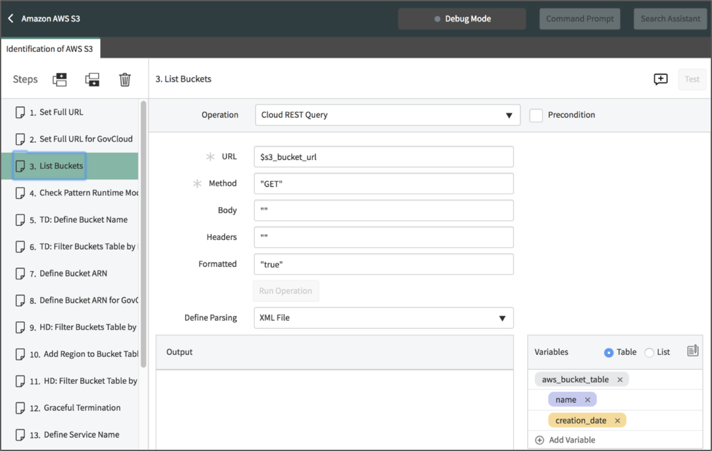The width and height of the screenshot is (712, 451).
Task: Click the page icon for step 12 Graceful Termination
Action: click(x=20, y=408)
